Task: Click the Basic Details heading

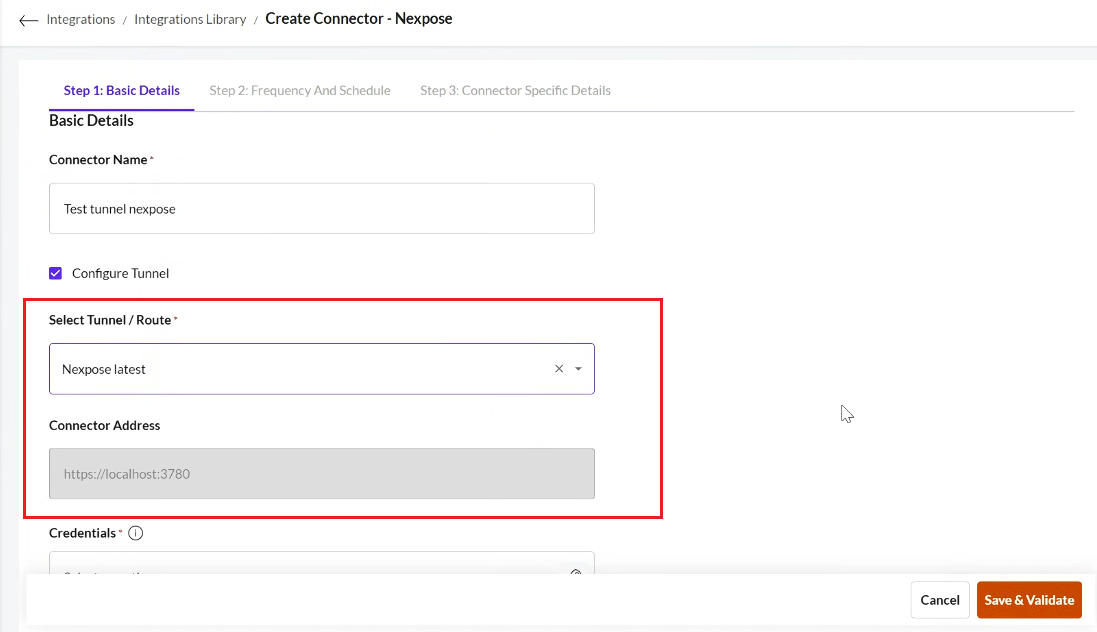Action: 91,120
